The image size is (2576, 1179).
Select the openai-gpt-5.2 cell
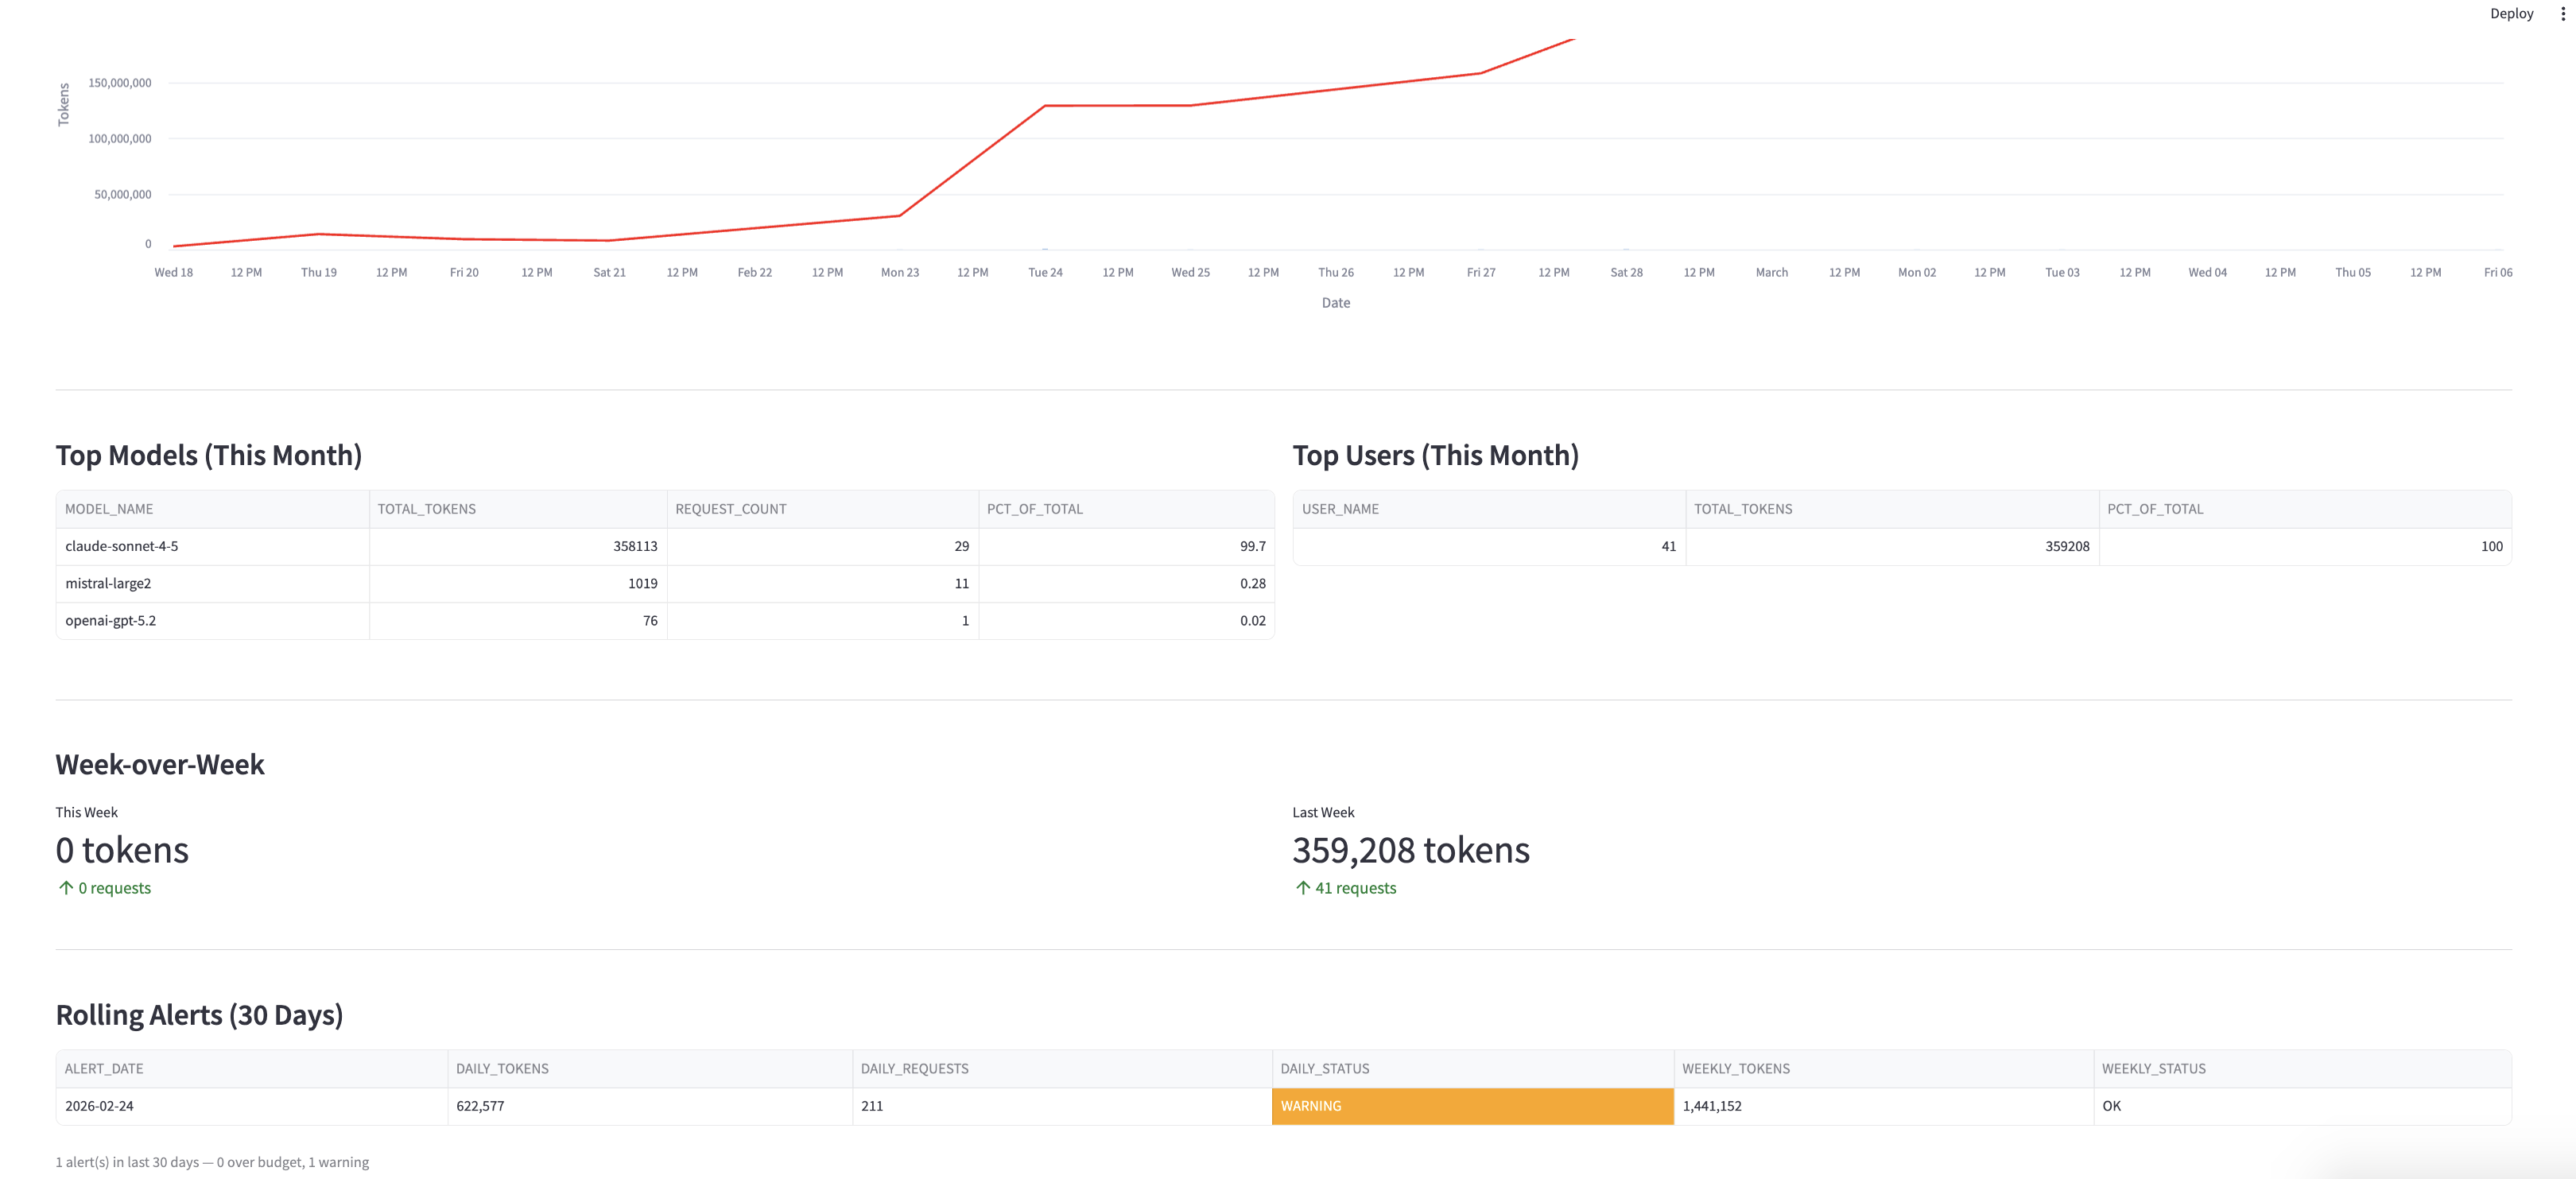[x=111, y=620]
